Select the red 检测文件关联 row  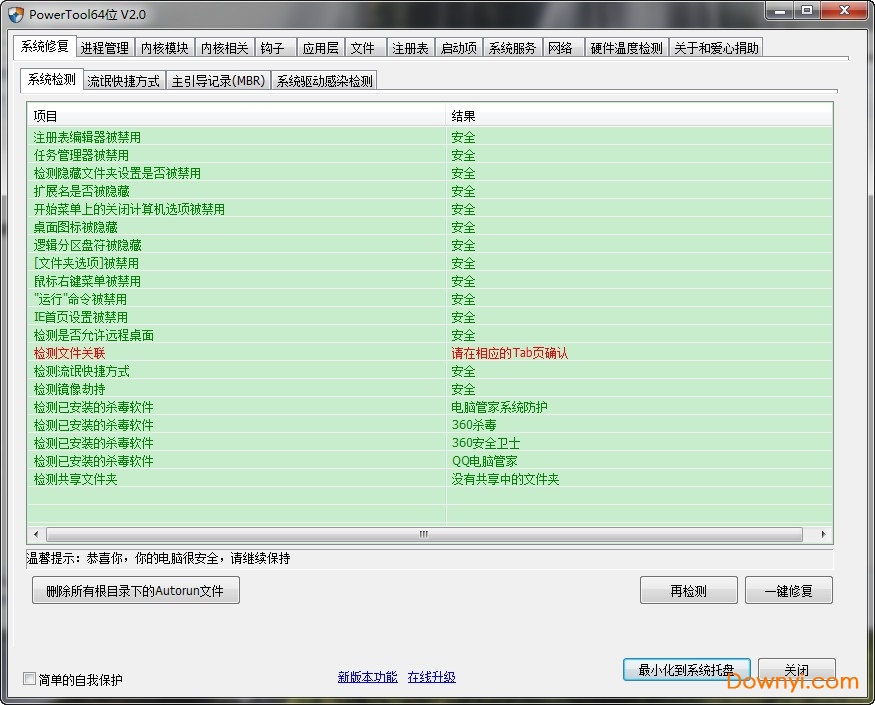(68, 353)
